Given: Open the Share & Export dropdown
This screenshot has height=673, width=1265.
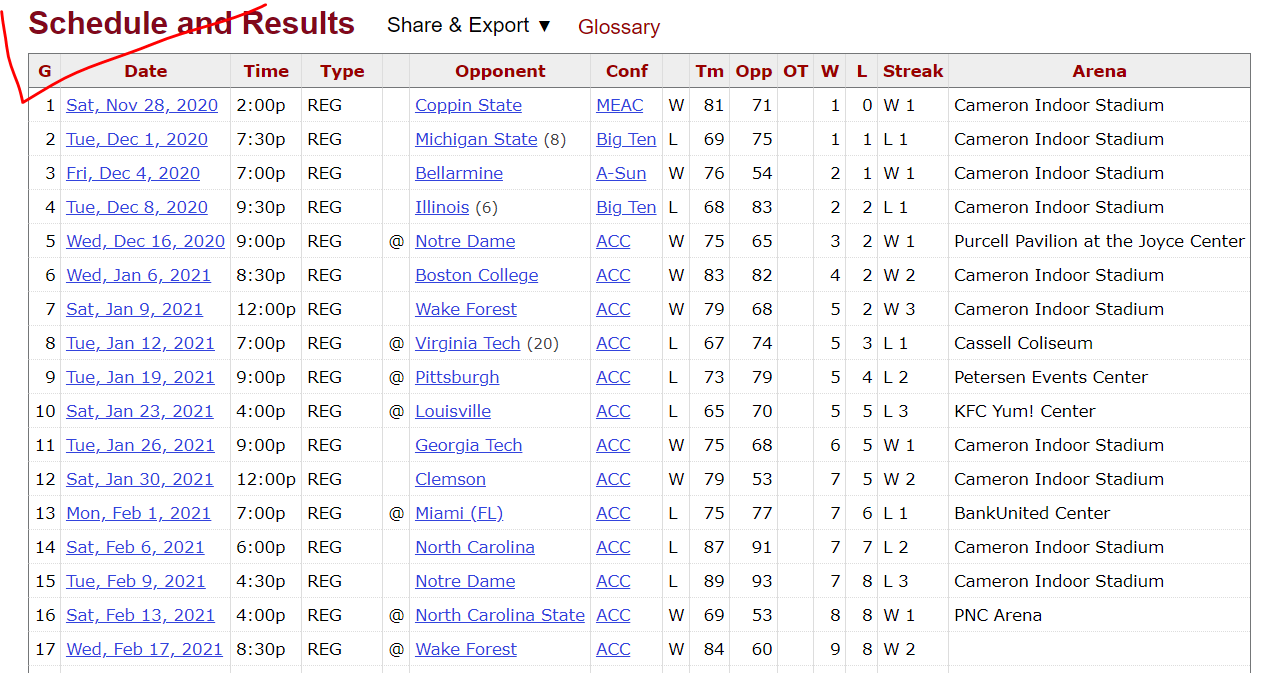Looking at the screenshot, I should [x=469, y=26].
